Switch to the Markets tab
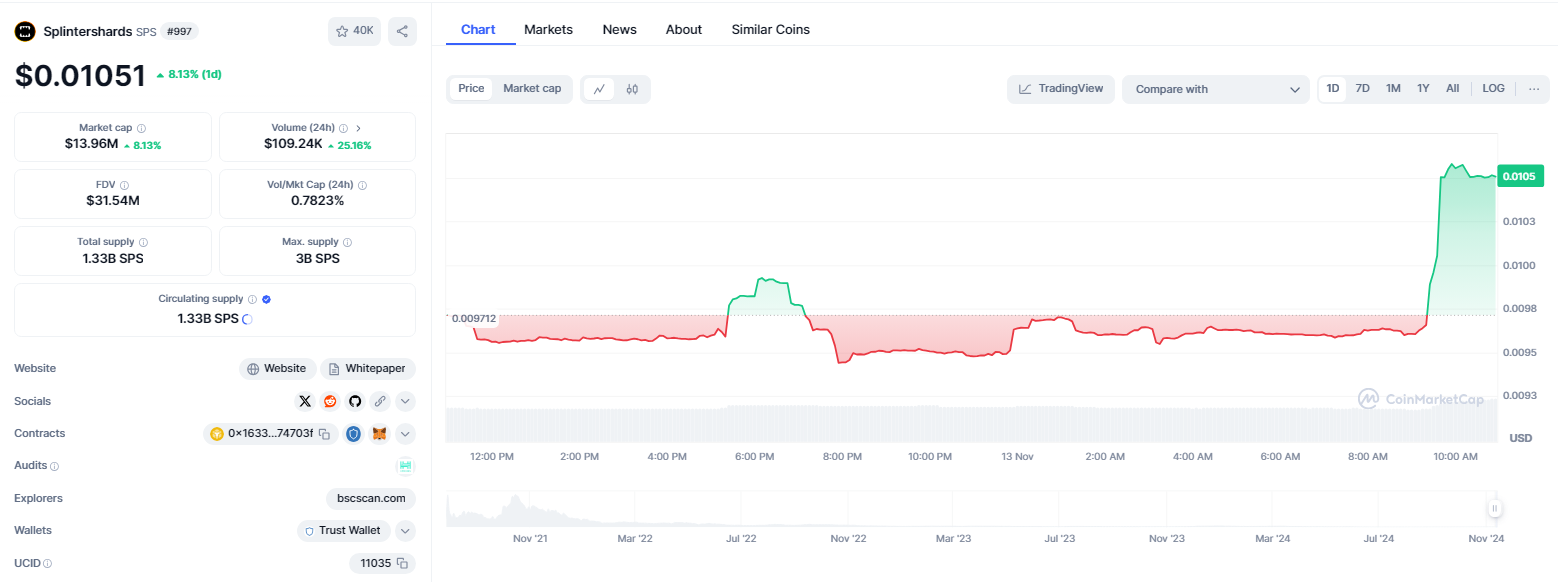Screen dimensions: 1558x582 pos(548,30)
